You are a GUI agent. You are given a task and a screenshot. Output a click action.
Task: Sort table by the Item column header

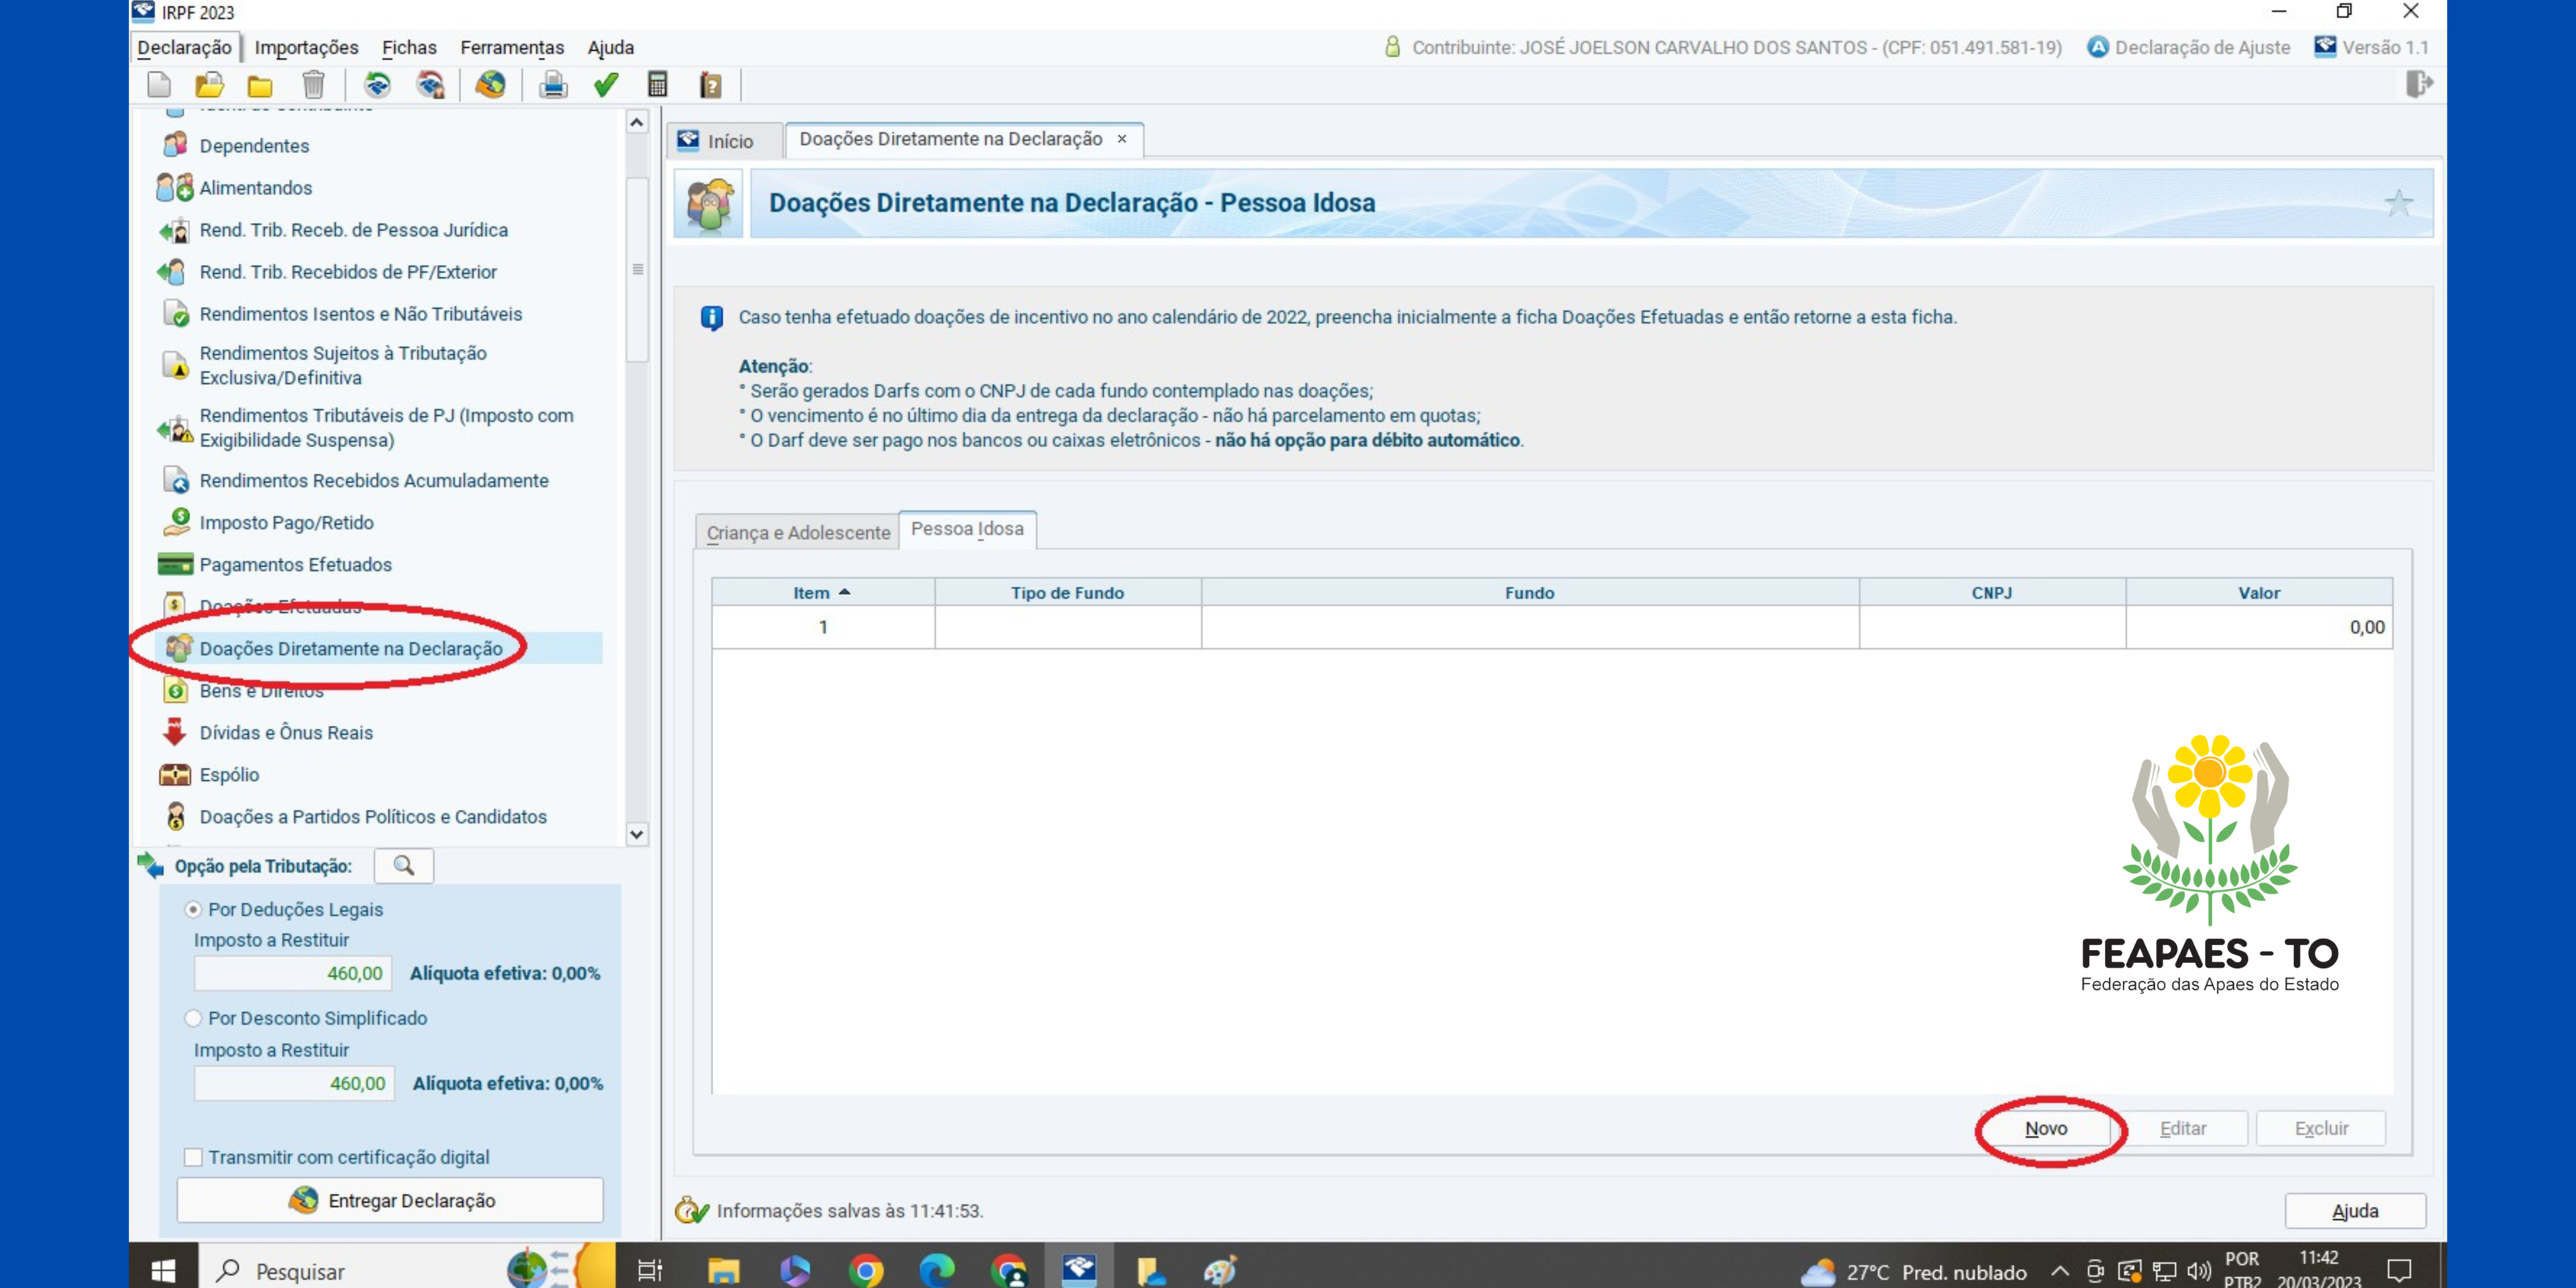822,593
